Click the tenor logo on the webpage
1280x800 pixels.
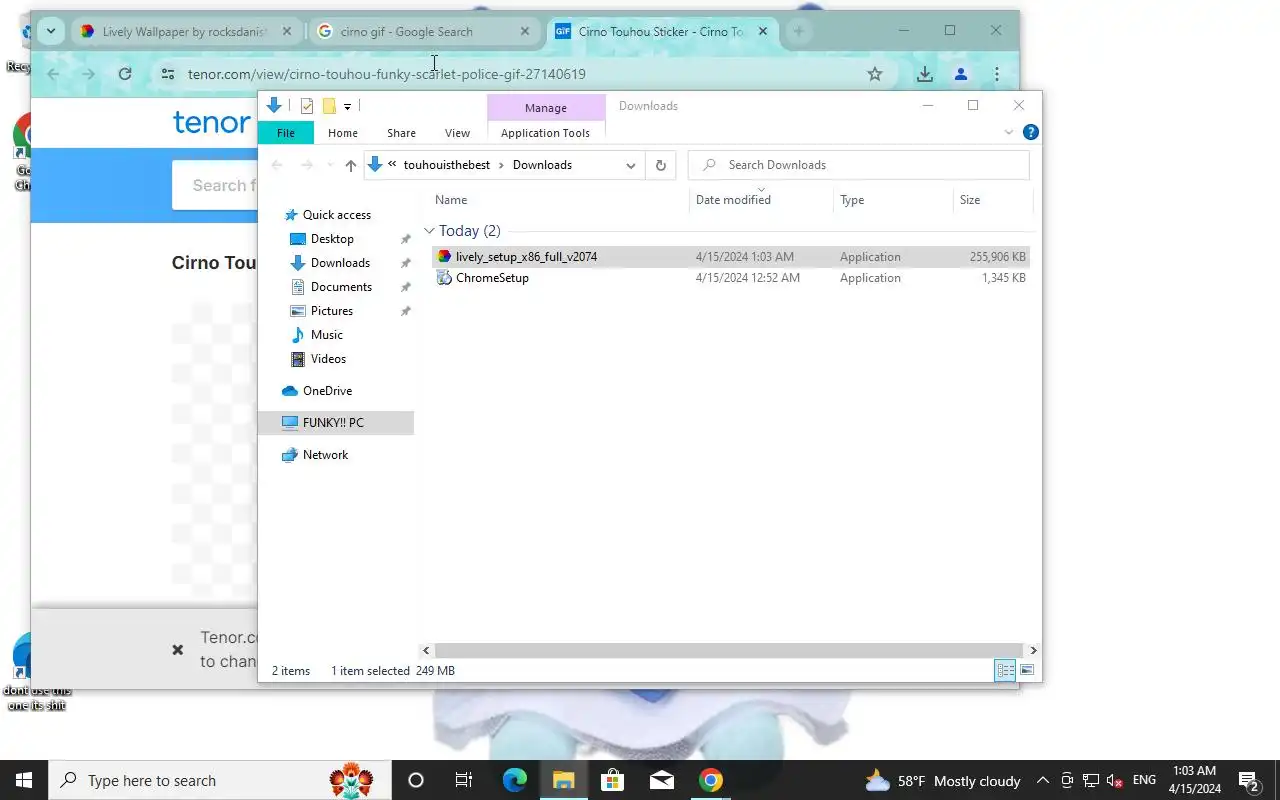click(x=212, y=122)
